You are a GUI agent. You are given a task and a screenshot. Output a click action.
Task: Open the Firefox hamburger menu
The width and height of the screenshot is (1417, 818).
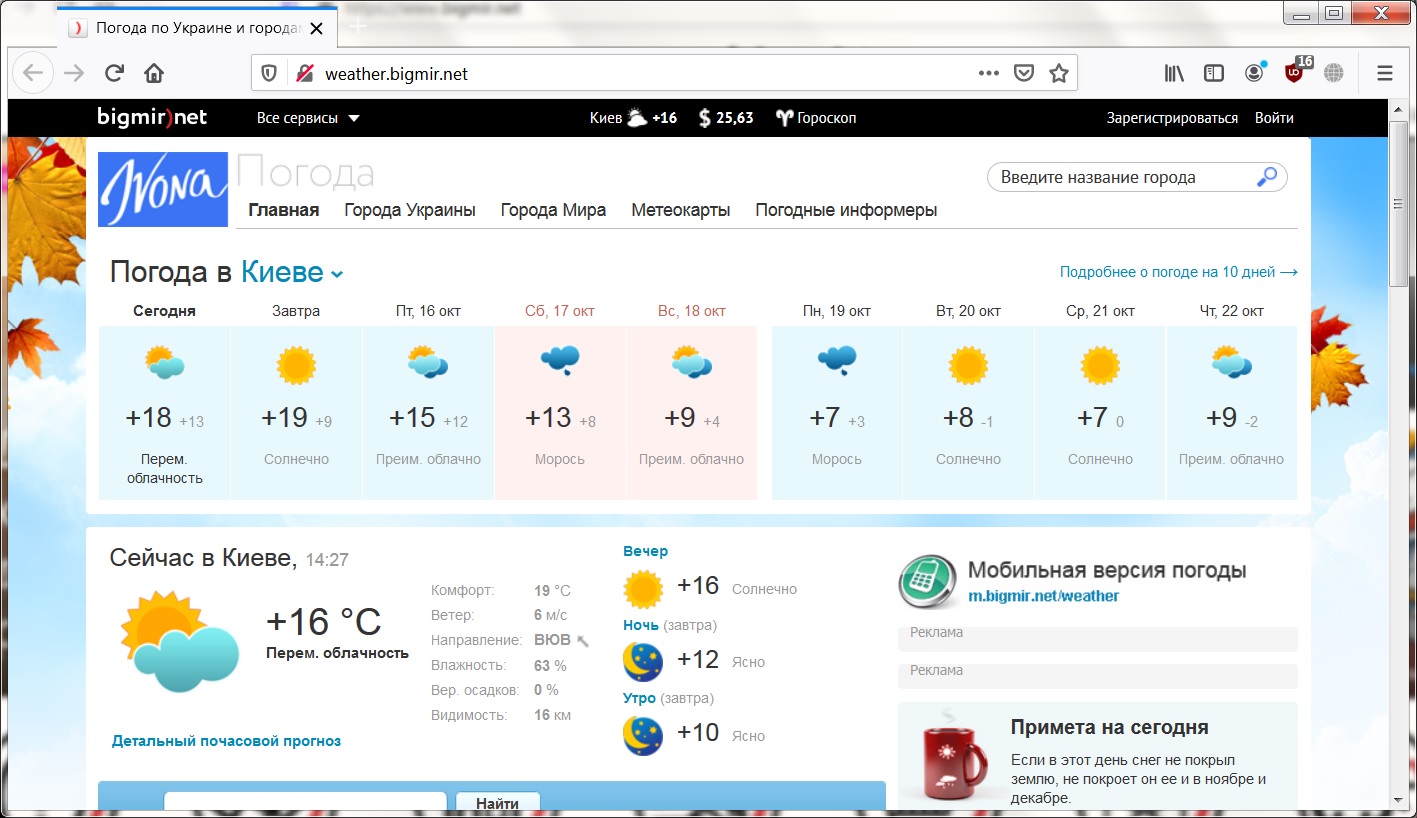[x=1385, y=73]
